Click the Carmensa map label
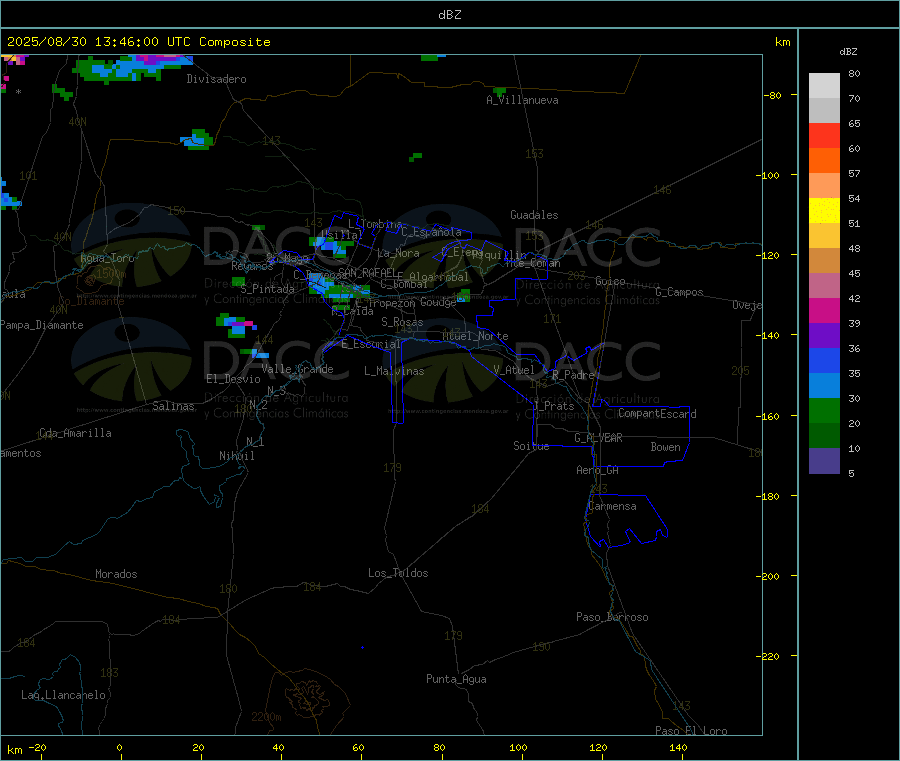This screenshot has width=900, height=761. (612, 506)
